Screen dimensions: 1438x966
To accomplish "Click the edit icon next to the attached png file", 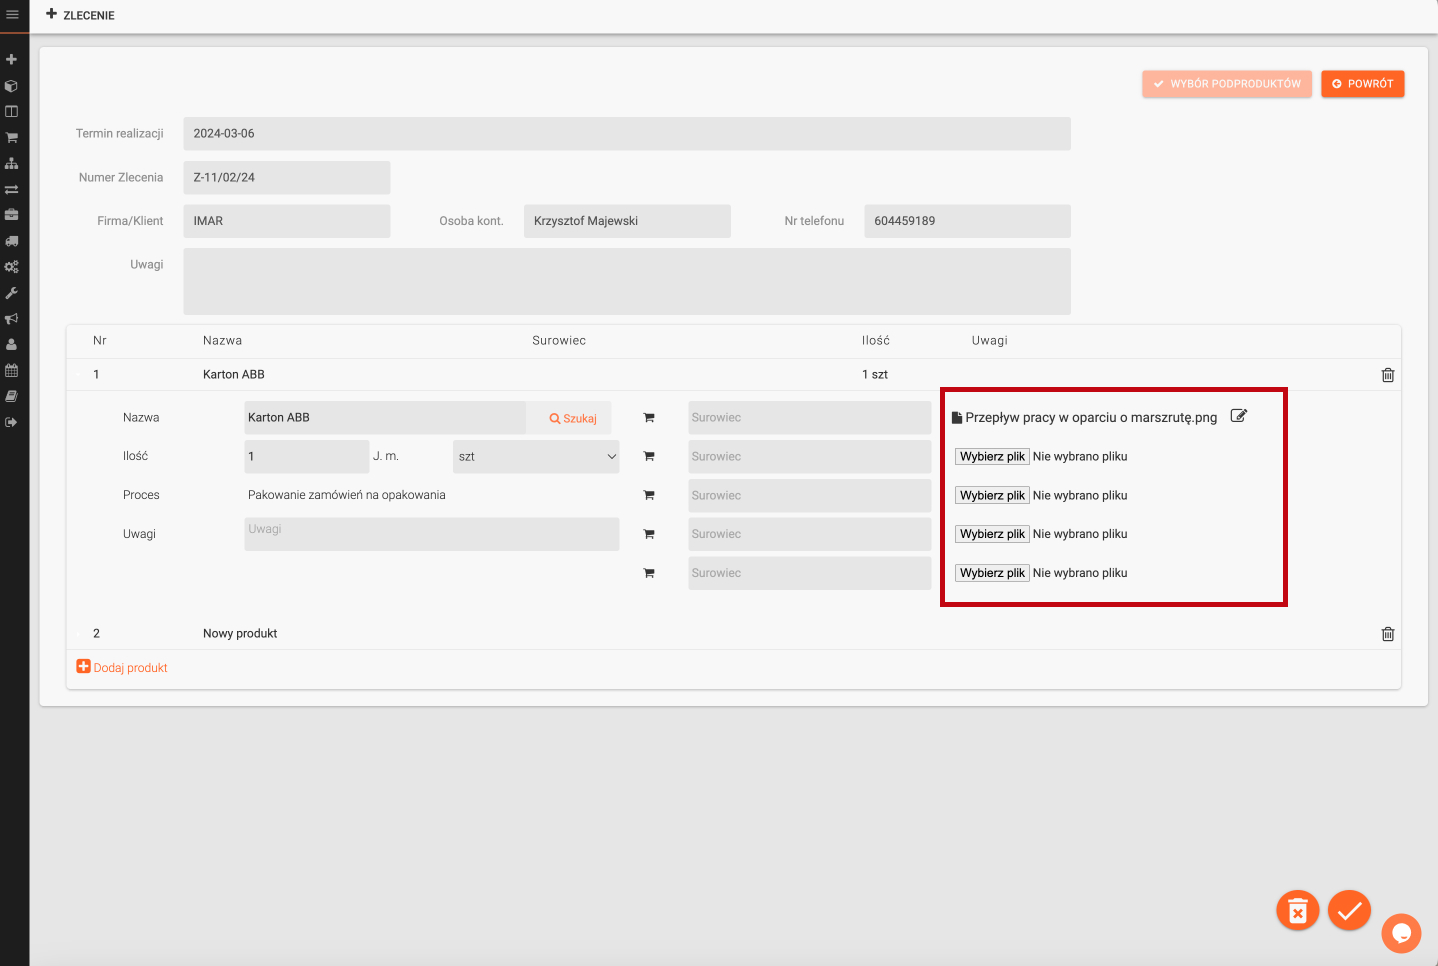I will 1238,416.
